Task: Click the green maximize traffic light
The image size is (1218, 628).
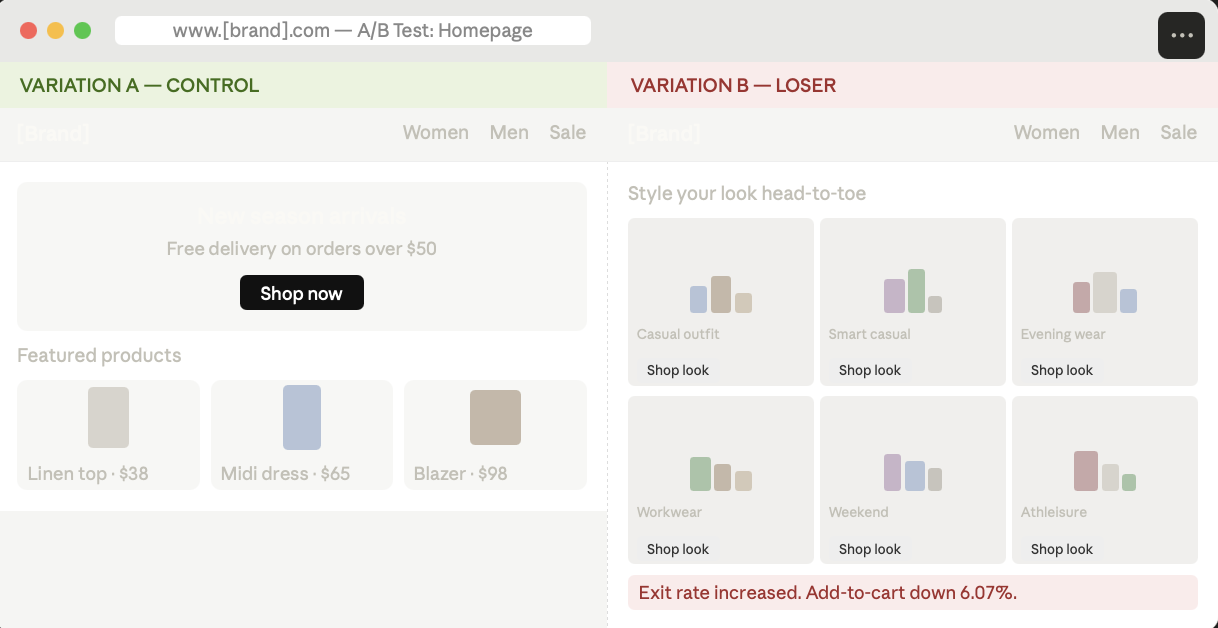Action: tap(83, 31)
